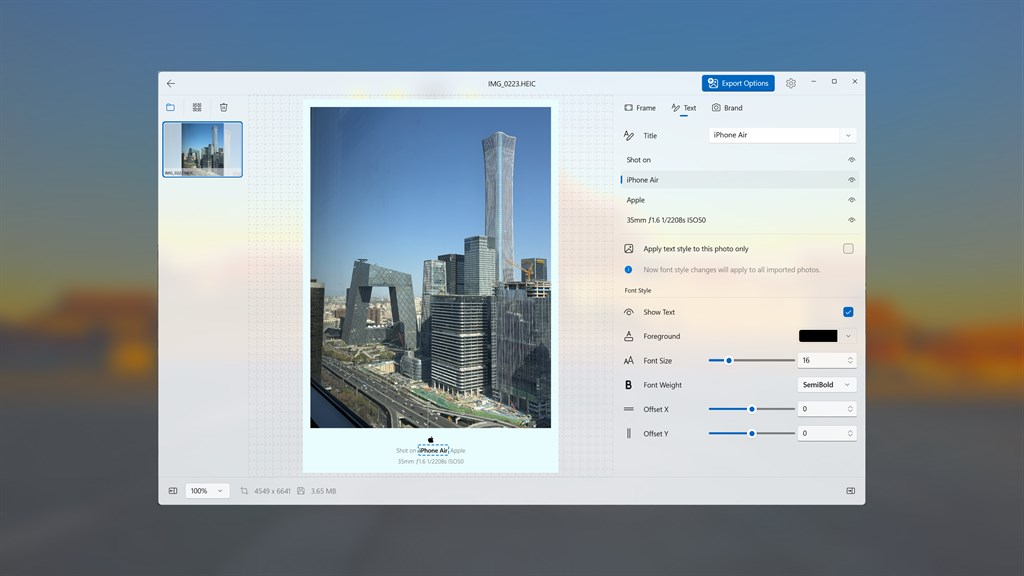Click the bold Font Weight icon

click(x=629, y=385)
